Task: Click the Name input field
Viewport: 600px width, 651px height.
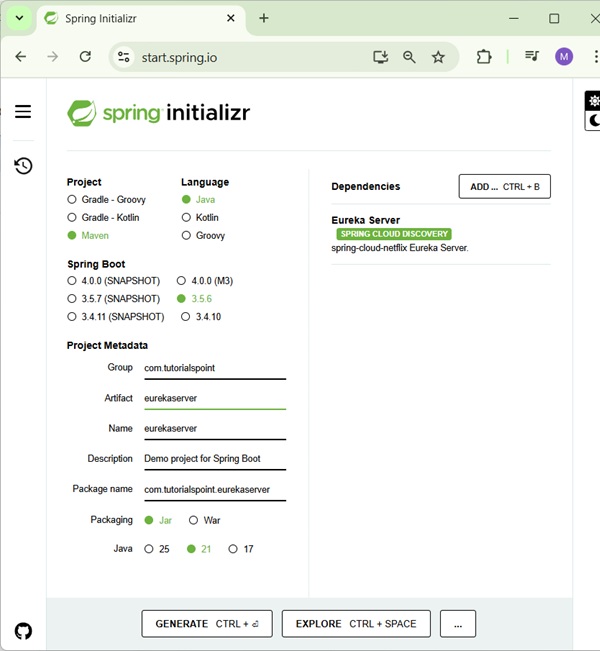Action: pyautogui.click(x=215, y=429)
